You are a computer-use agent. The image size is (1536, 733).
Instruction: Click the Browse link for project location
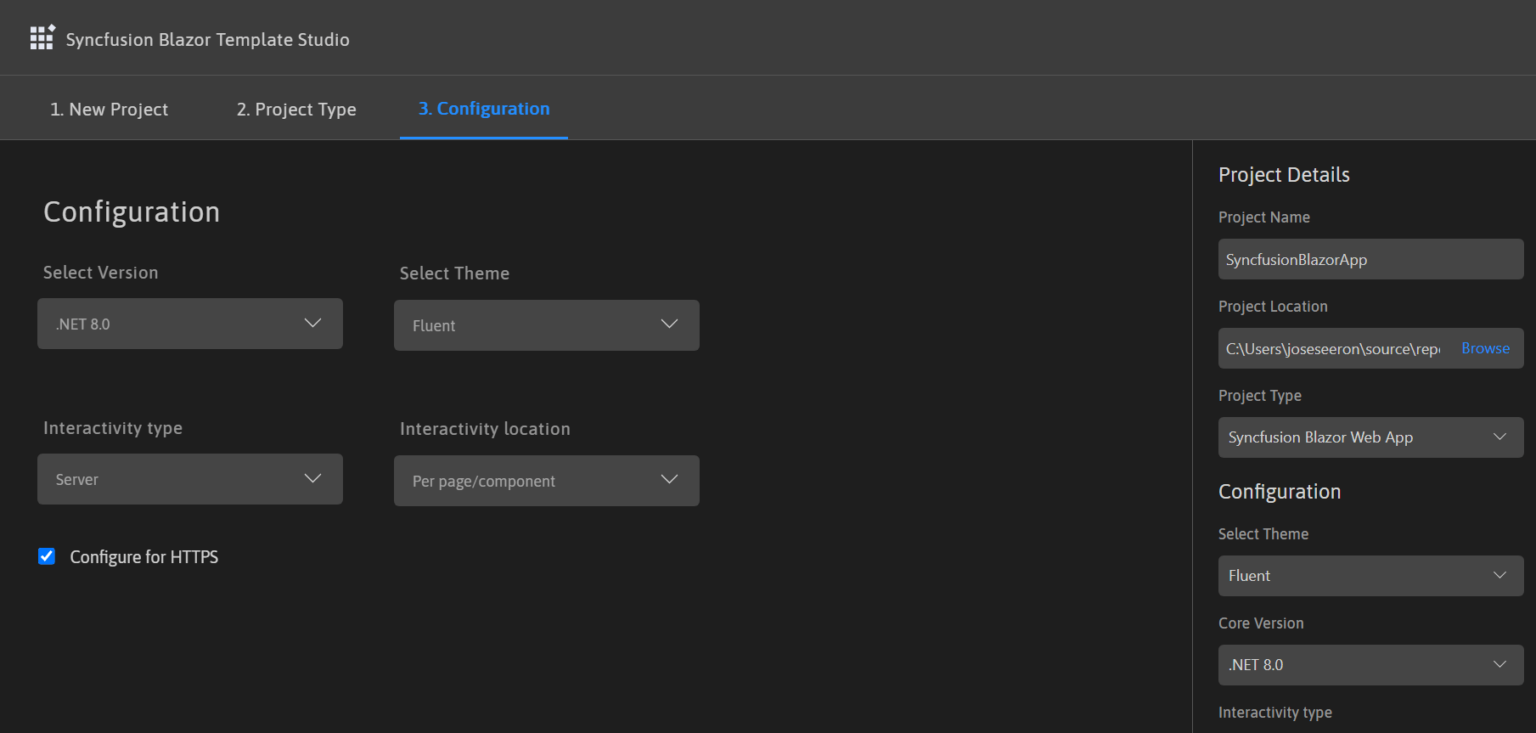pyautogui.click(x=1485, y=348)
